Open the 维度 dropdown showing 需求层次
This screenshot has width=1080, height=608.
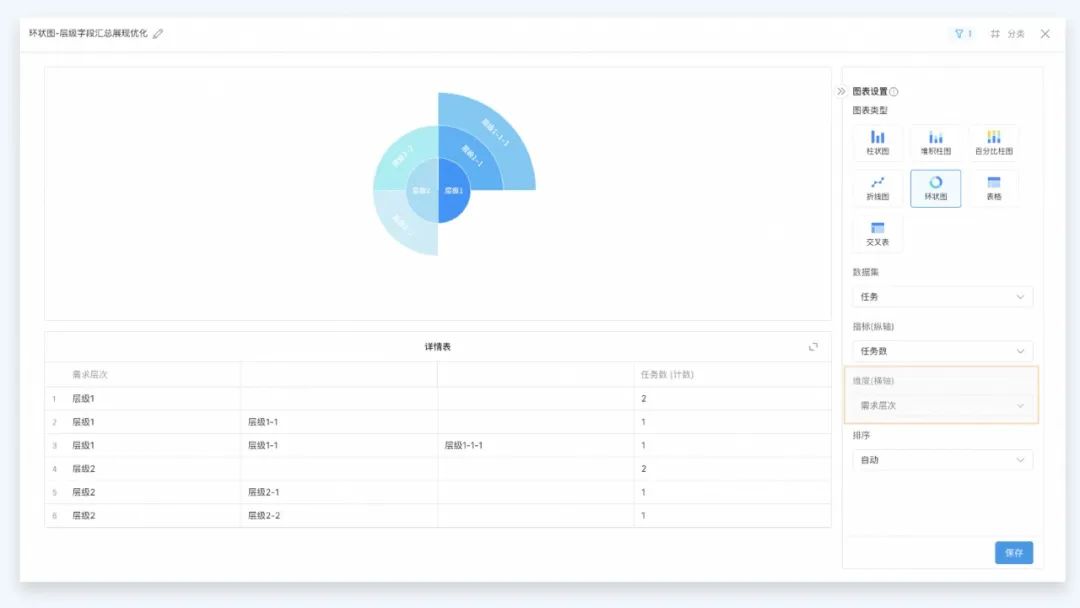(942, 406)
